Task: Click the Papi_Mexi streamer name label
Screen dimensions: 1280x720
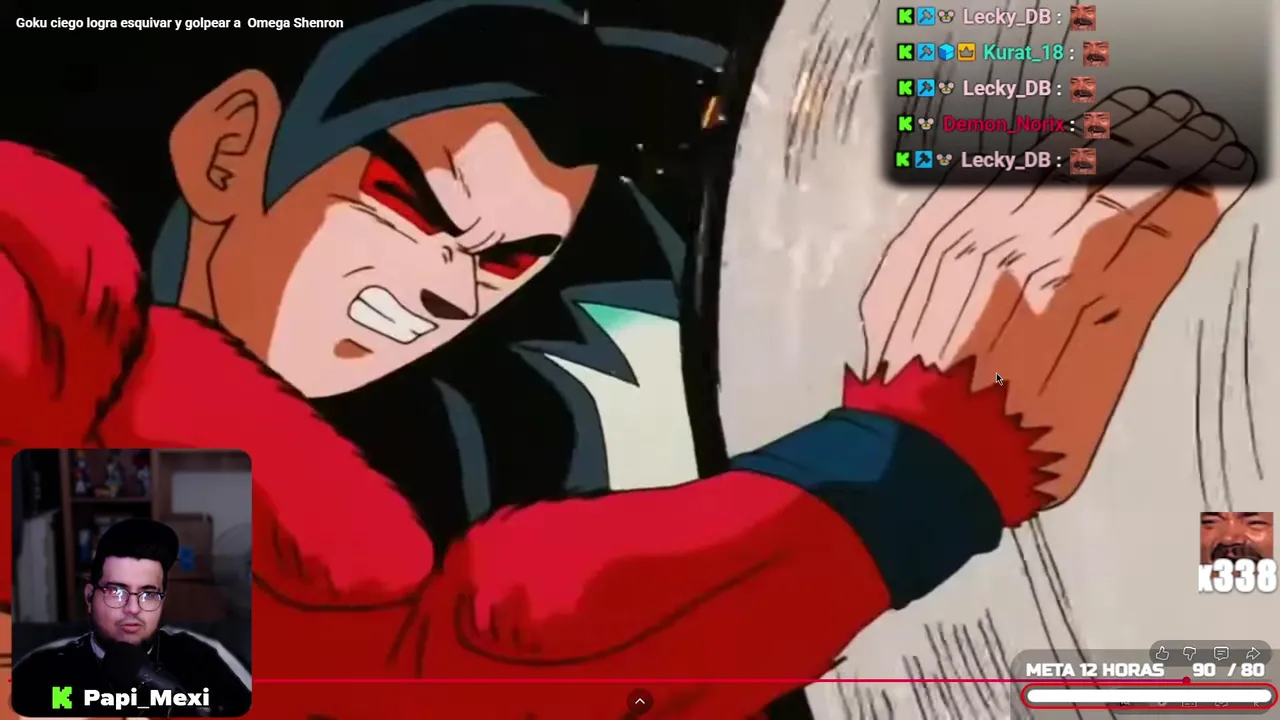Action: coord(146,698)
